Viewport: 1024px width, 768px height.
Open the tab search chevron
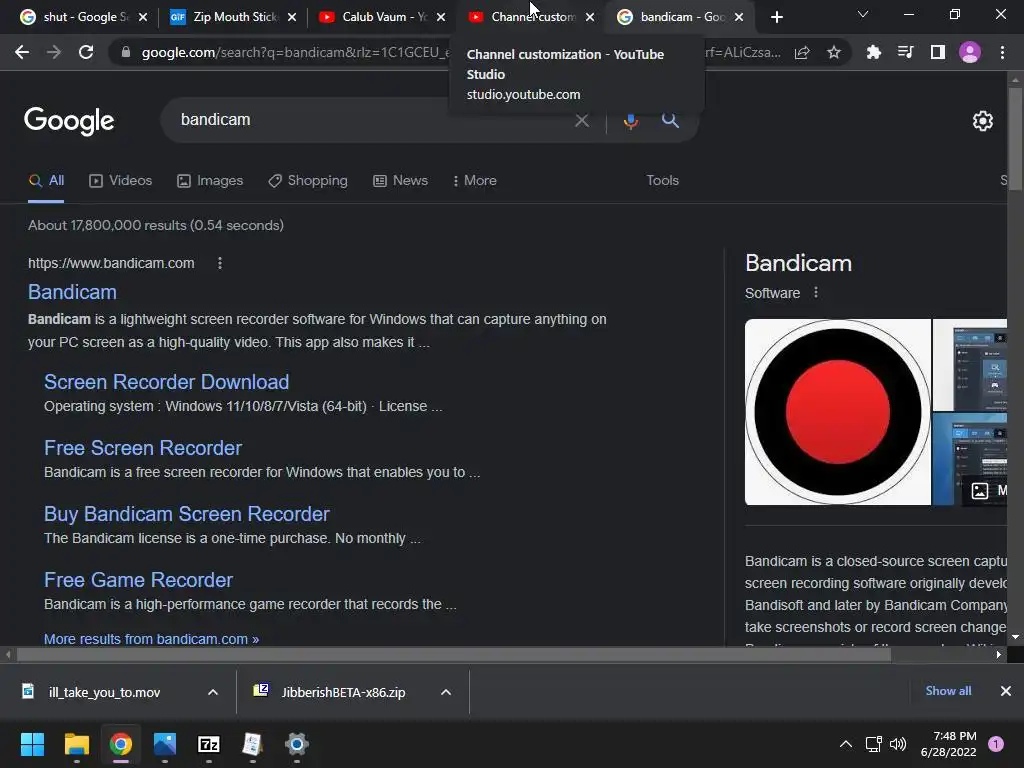coord(863,14)
